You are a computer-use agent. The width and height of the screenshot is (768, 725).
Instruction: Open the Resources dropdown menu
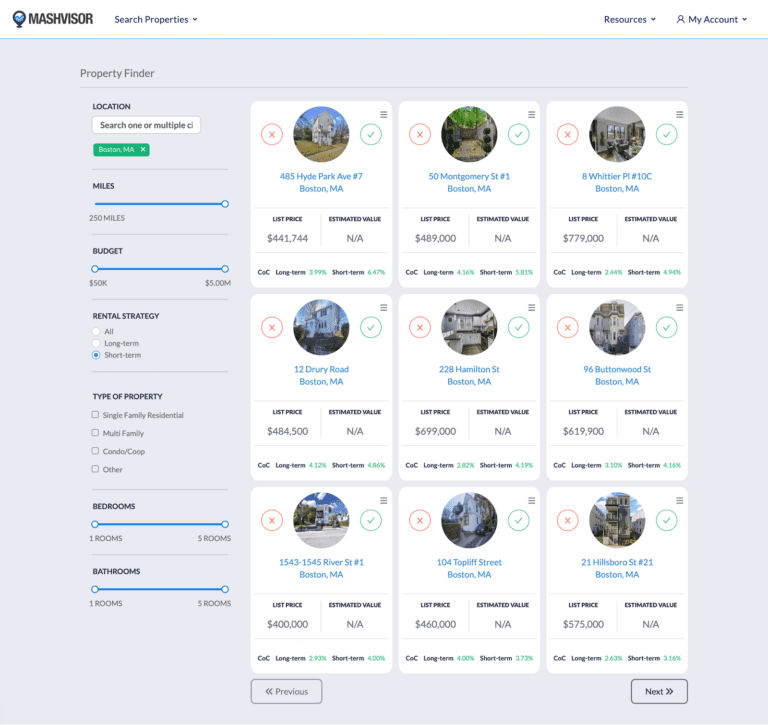(x=630, y=19)
